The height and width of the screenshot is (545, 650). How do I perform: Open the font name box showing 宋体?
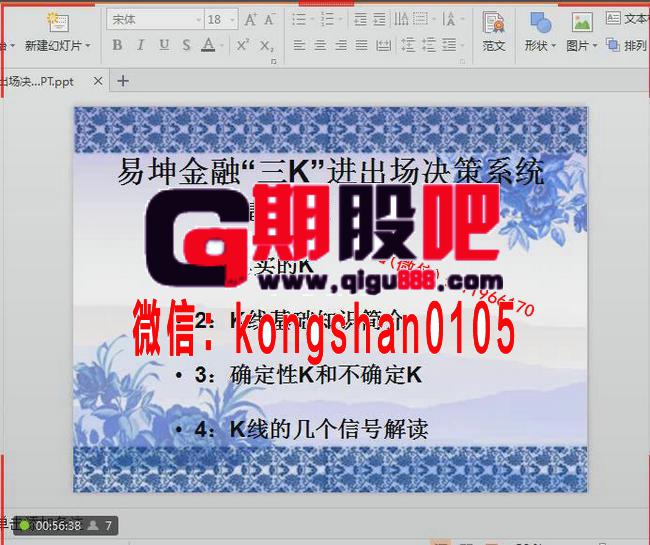[x=155, y=19]
